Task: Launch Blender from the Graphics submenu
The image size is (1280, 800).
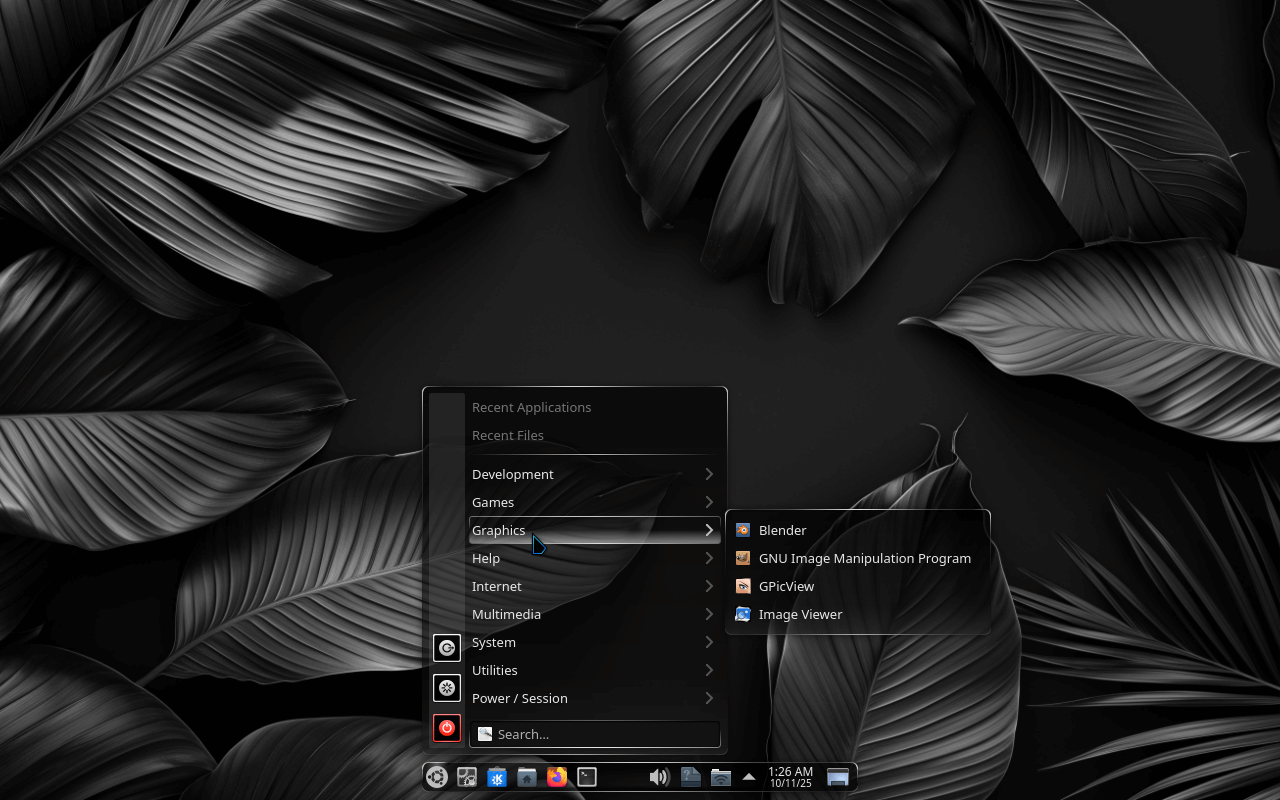Action: click(x=782, y=530)
